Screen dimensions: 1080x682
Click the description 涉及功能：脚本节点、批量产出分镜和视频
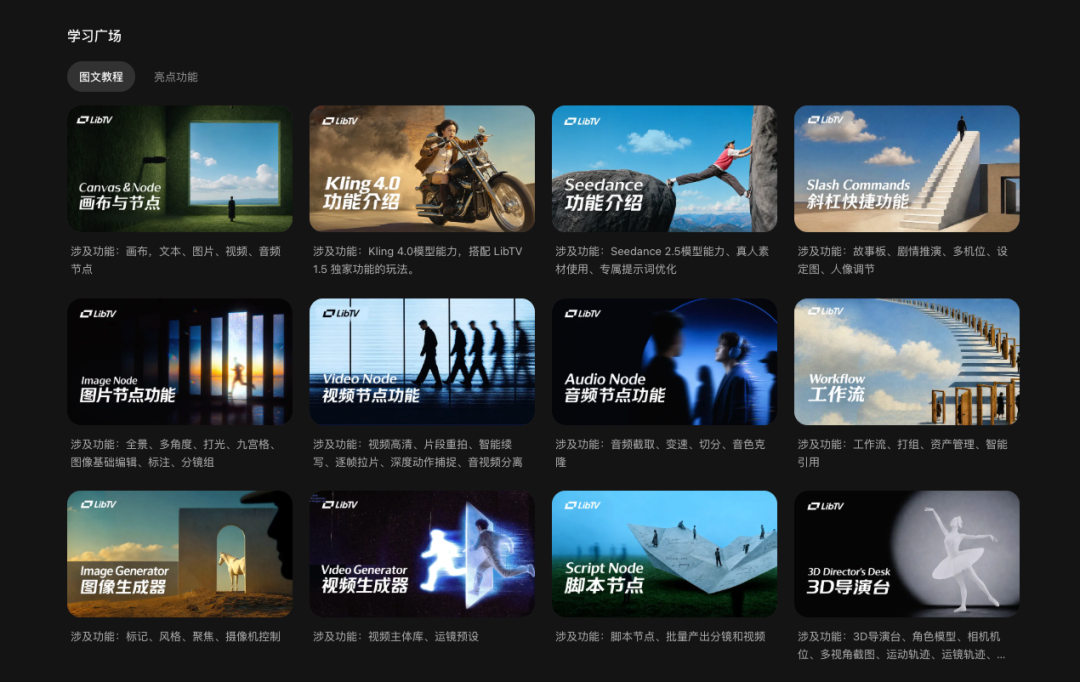tap(661, 637)
